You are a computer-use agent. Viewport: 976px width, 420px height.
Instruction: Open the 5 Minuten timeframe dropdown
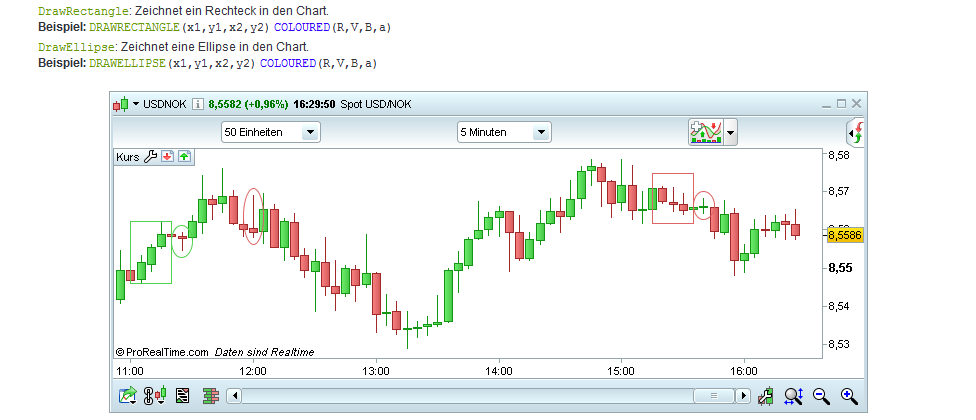coord(504,132)
